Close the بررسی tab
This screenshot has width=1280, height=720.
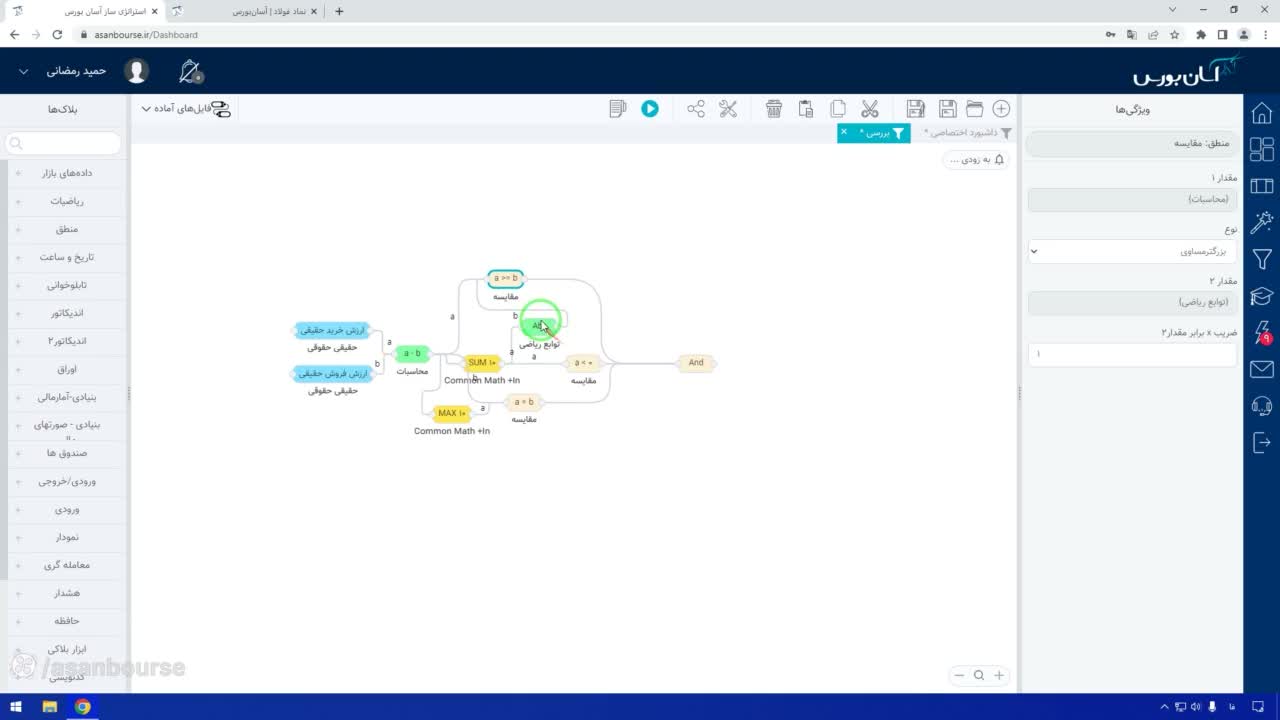pos(844,132)
